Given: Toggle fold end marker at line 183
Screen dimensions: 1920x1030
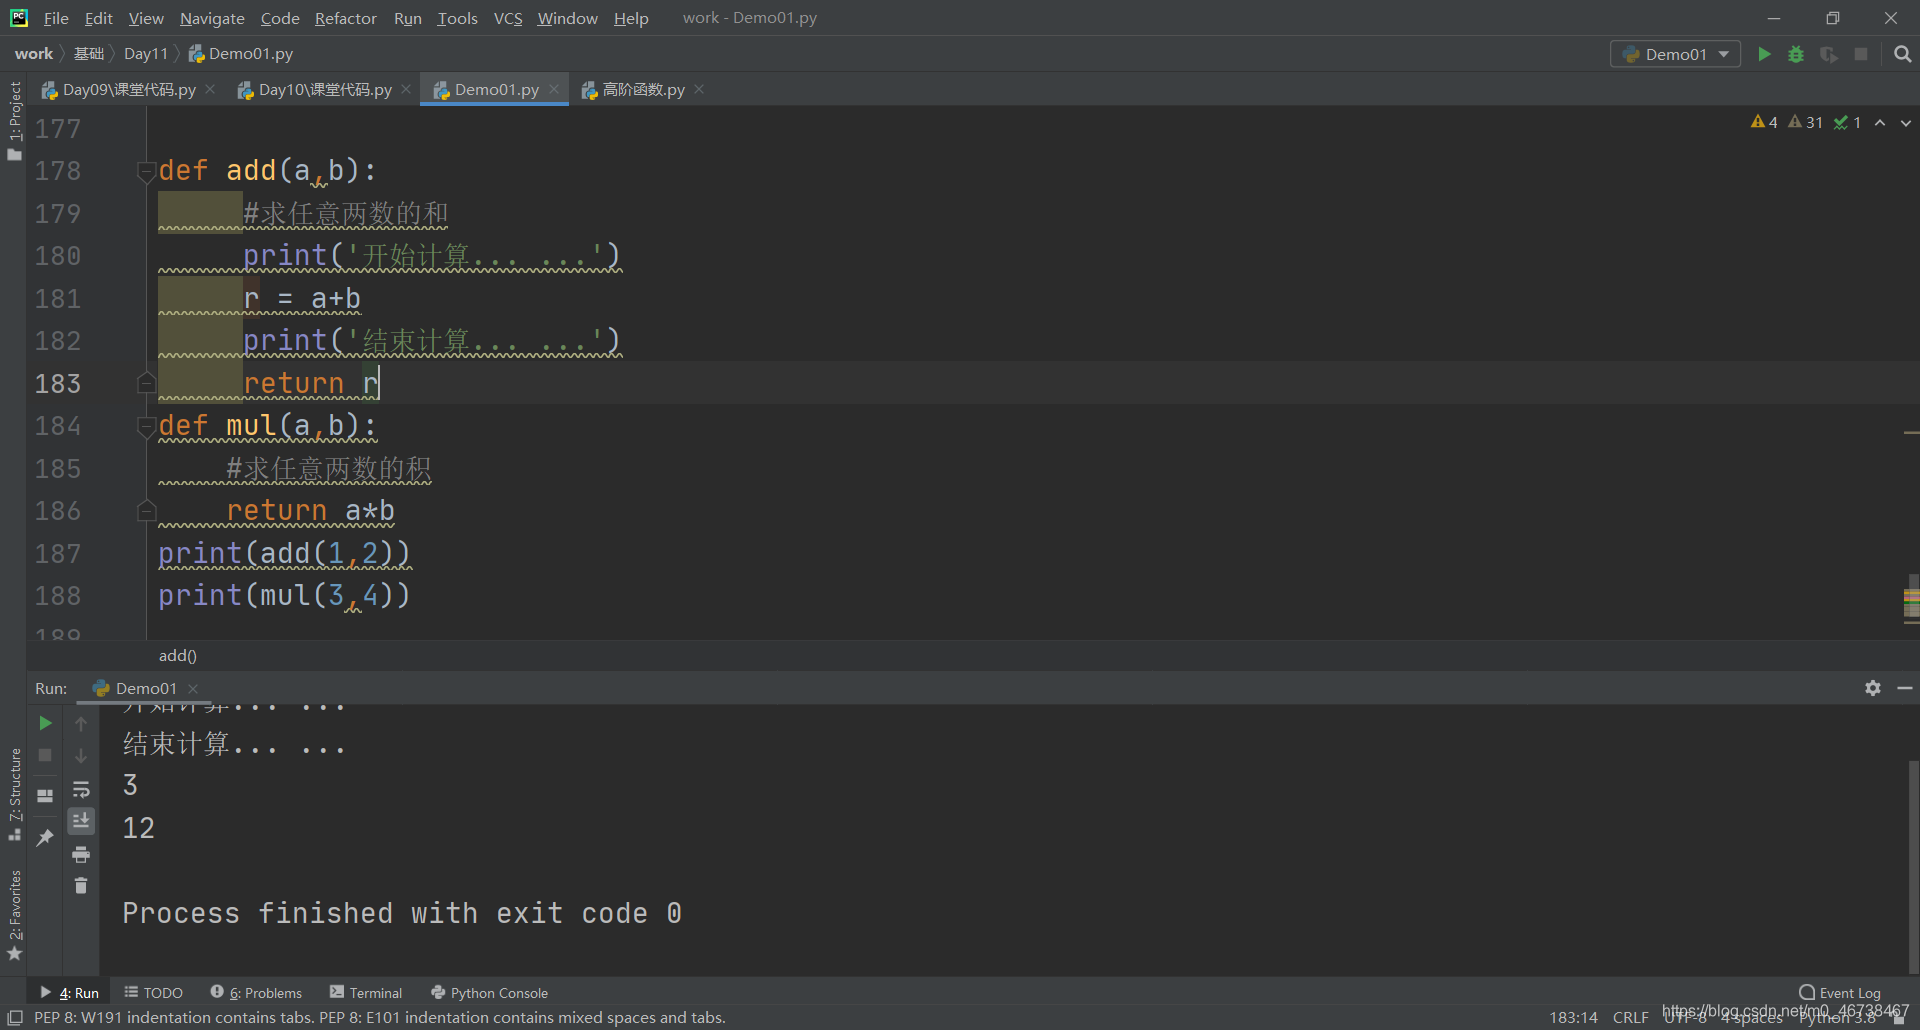Looking at the screenshot, I should click(146, 383).
